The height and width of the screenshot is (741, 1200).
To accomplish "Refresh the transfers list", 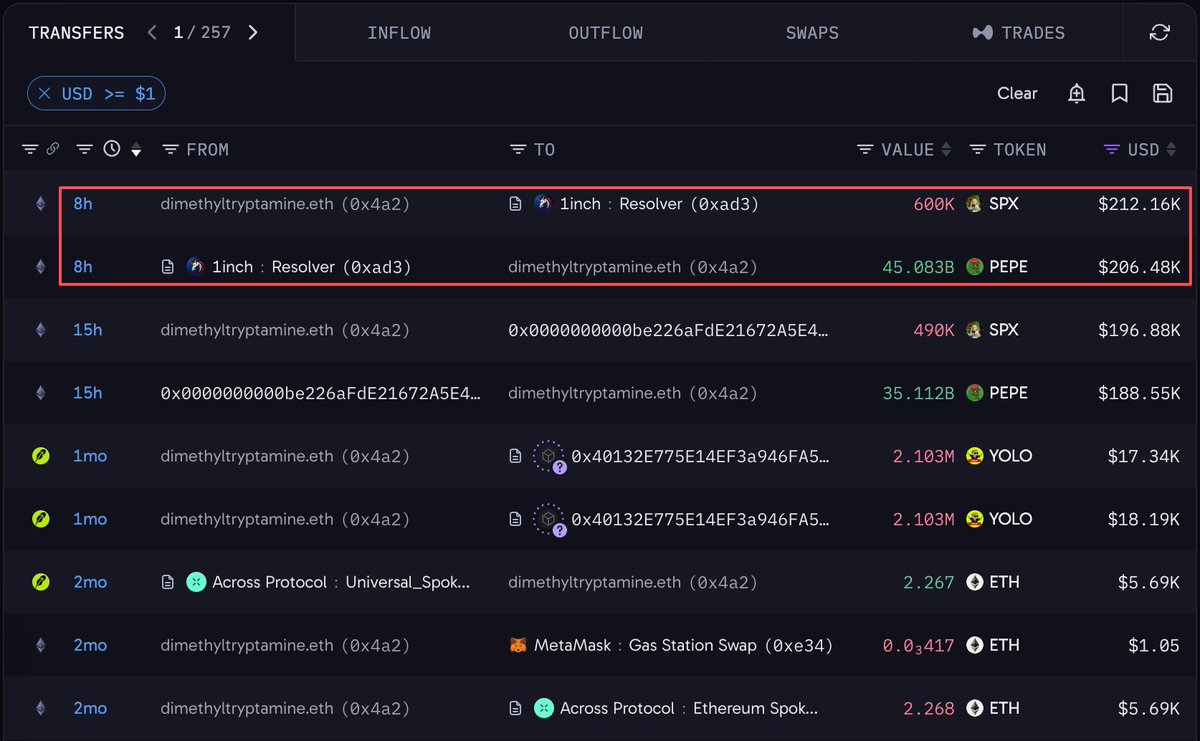I will [1160, 33].
